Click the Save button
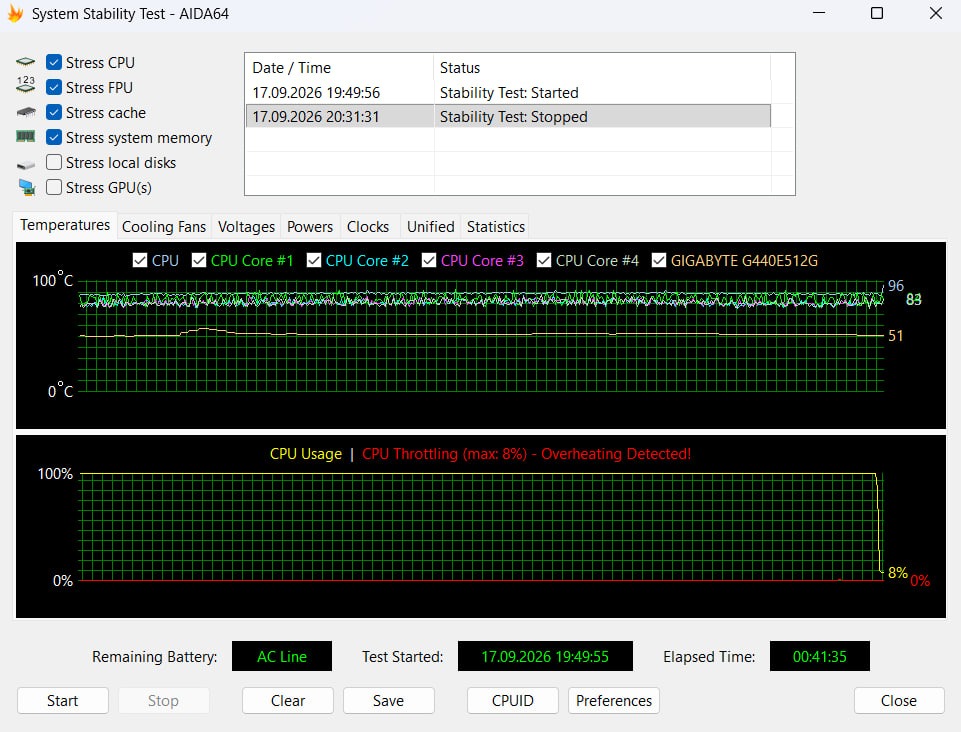Viewport: 961px width, 732px height. (x=389, y=701)
